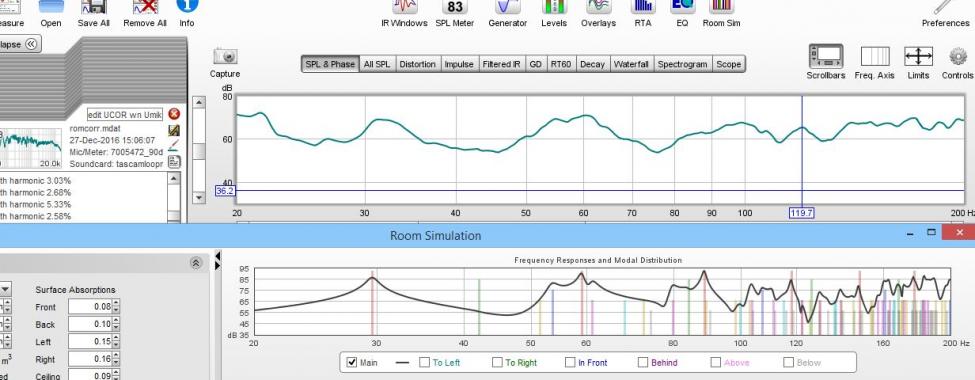Open the RTA analyzer
Screen dimensions: 975x380
tap(642, 7)
